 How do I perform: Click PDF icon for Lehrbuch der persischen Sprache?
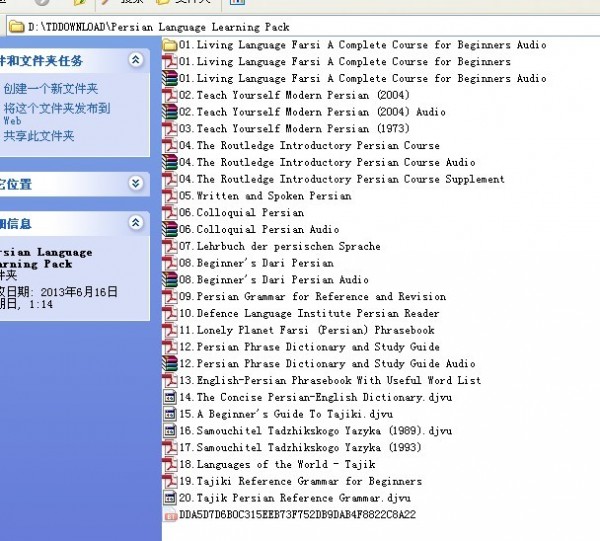click(170, 246)
